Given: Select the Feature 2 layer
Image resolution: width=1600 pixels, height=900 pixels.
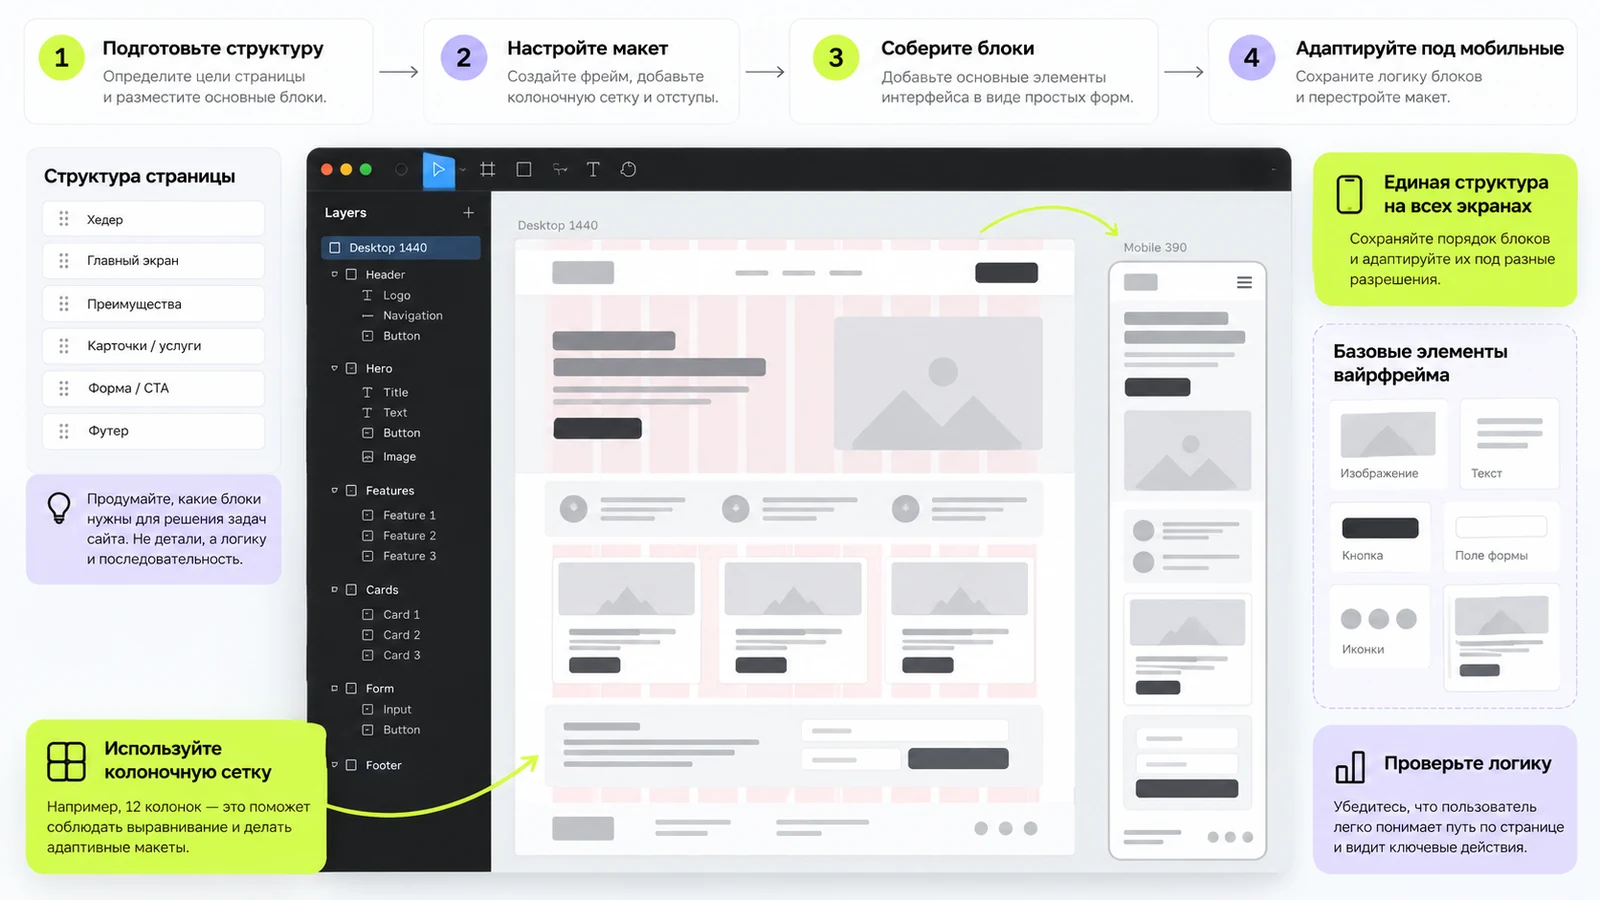Looking at the screenshot, I should pos(399,536).
